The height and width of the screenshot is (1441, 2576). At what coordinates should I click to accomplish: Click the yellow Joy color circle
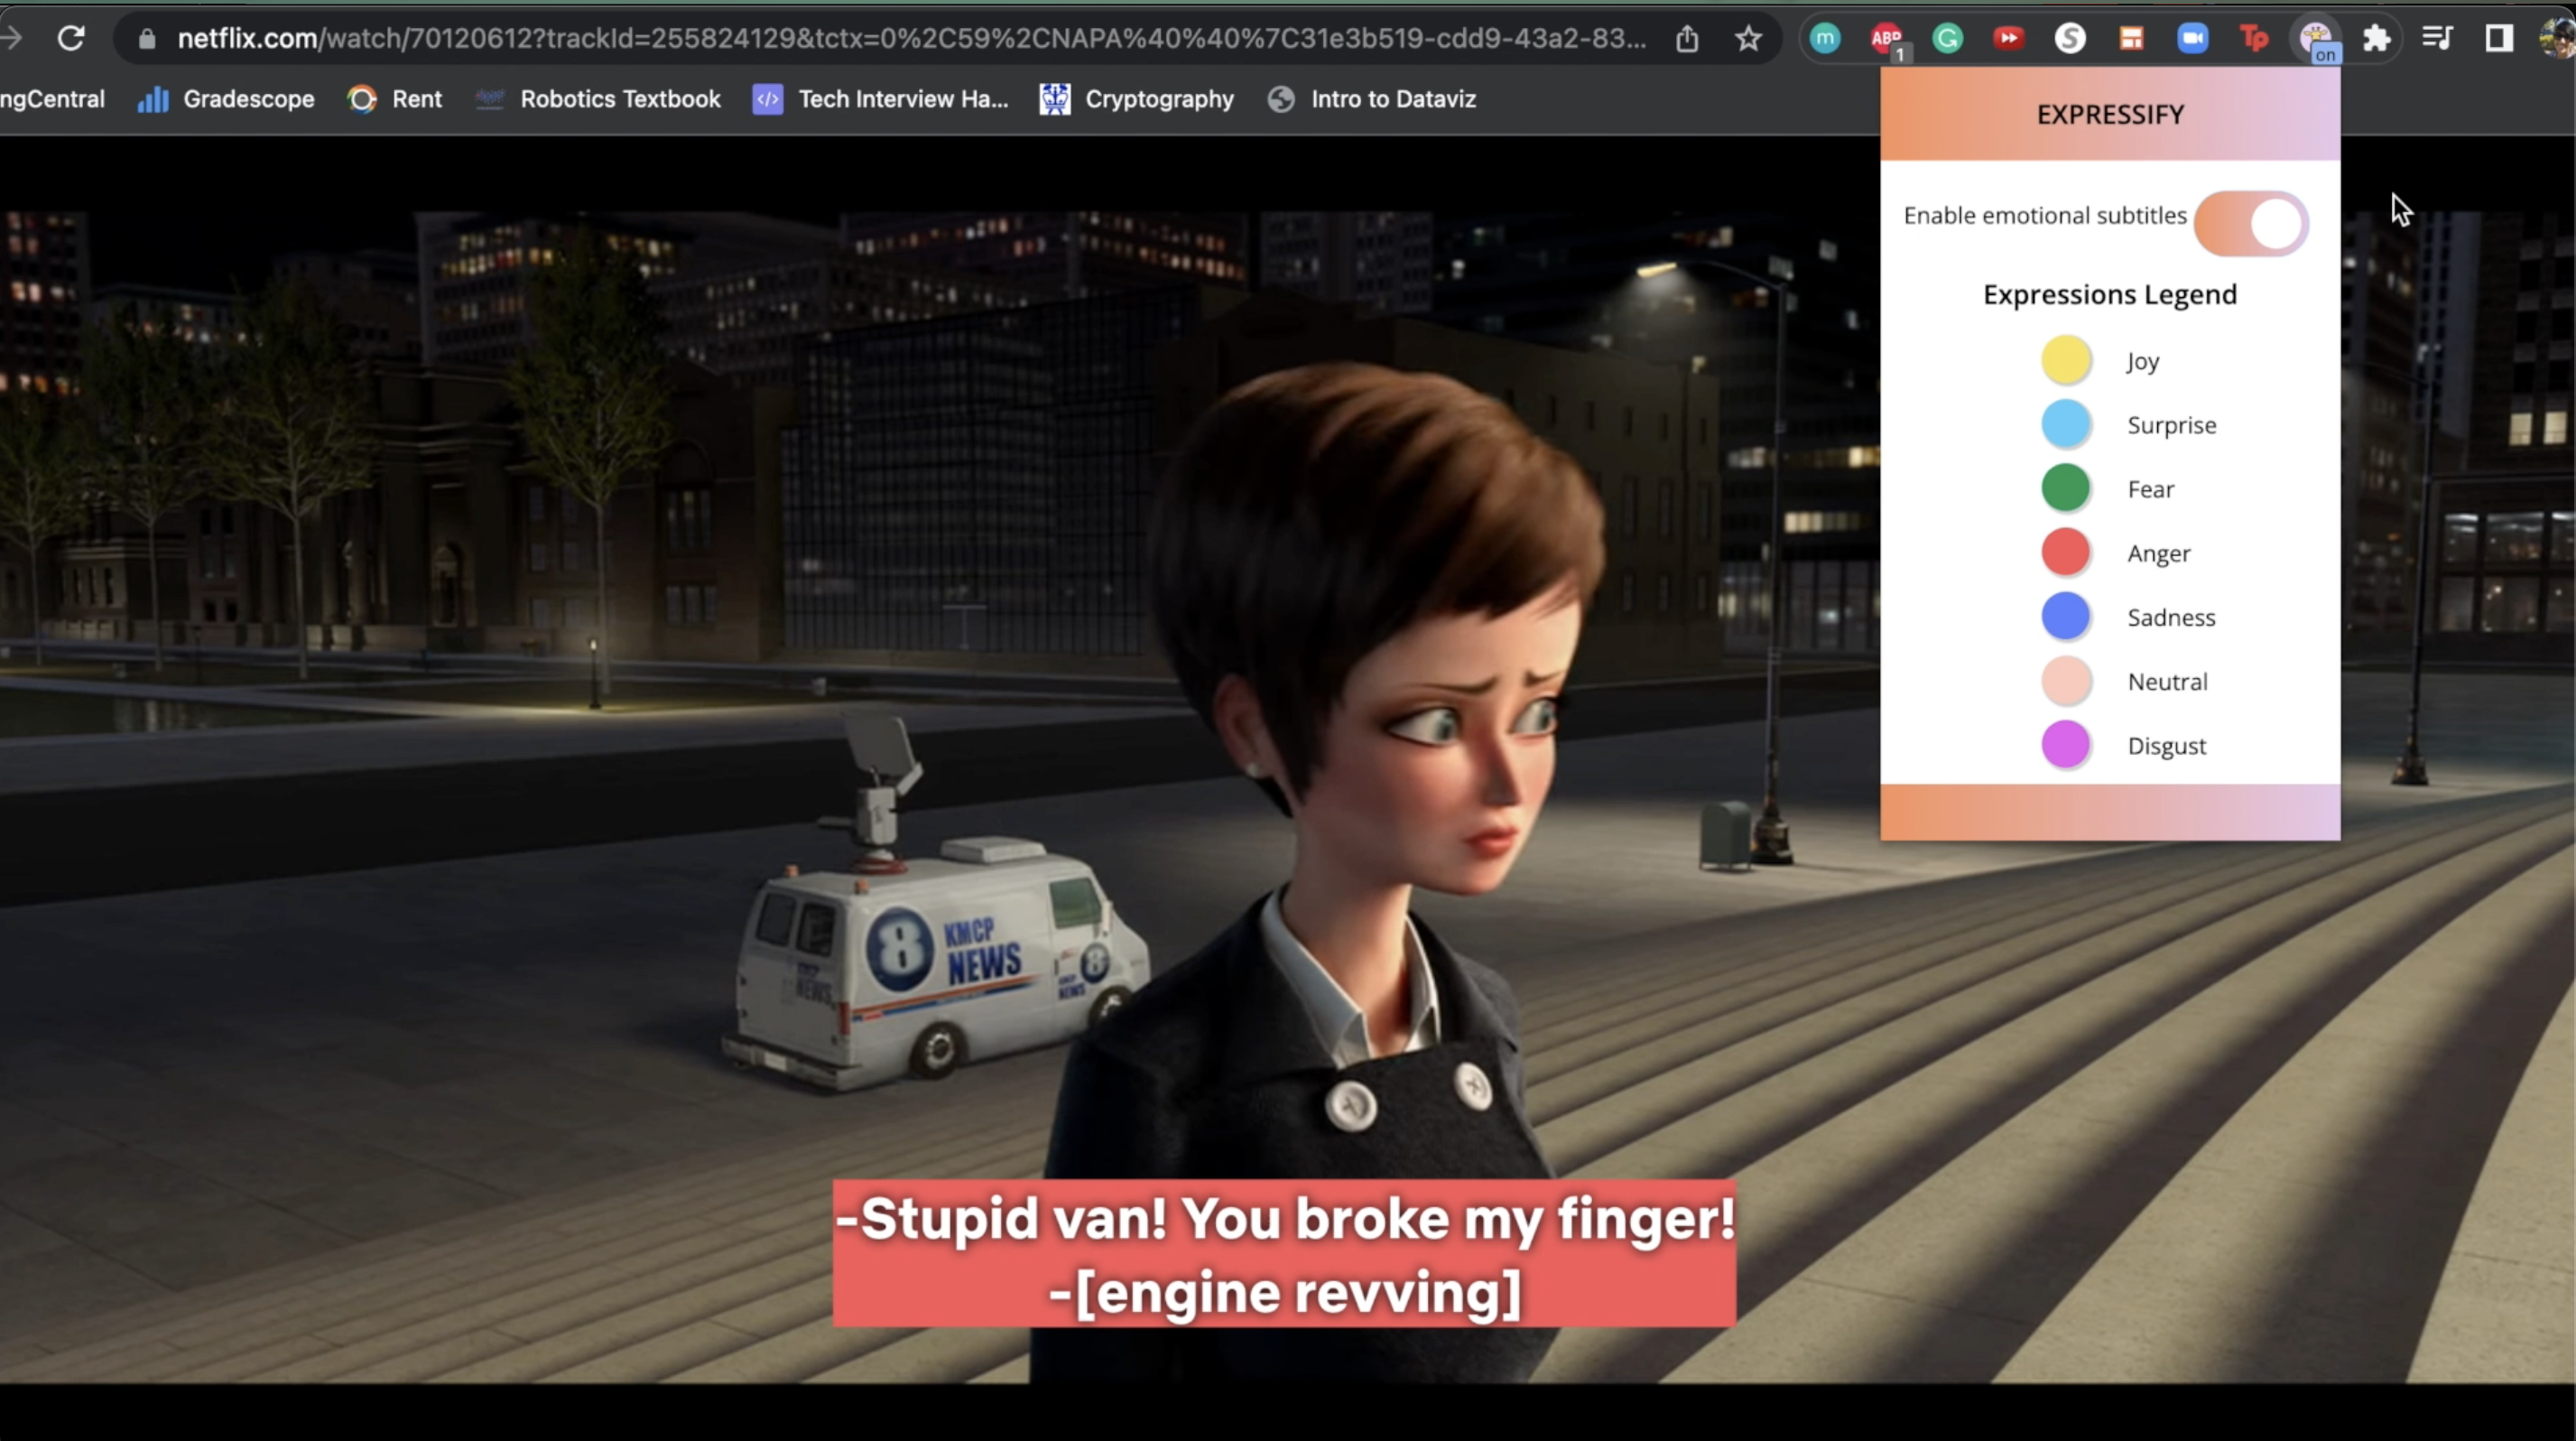pos(2065,360)
